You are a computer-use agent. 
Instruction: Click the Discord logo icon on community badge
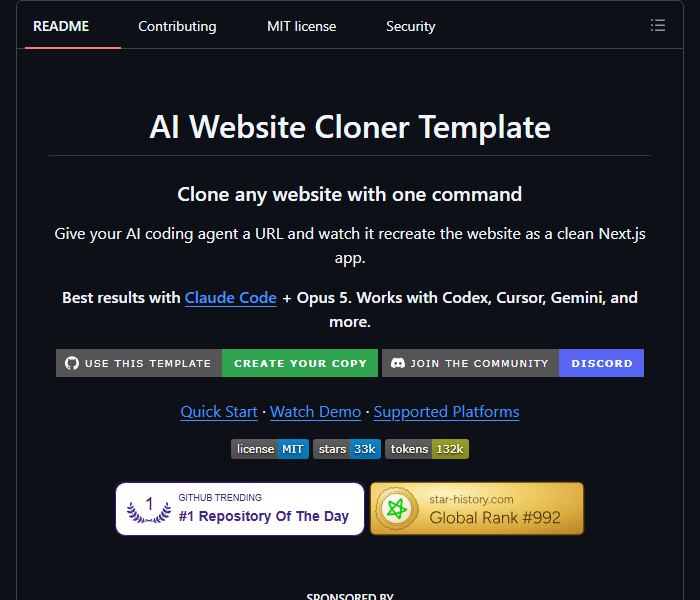click(398, 363)
